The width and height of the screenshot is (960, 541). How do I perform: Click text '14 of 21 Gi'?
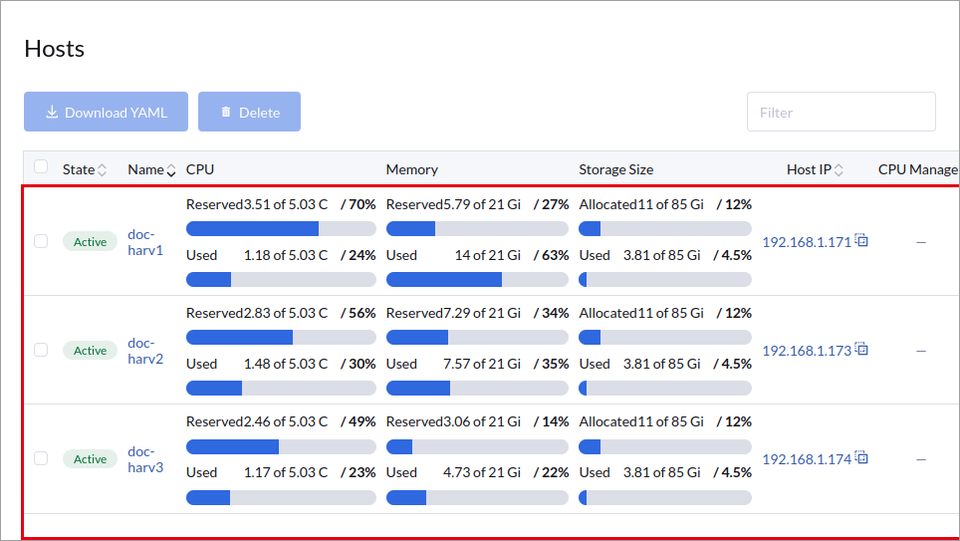pos(488,255)
